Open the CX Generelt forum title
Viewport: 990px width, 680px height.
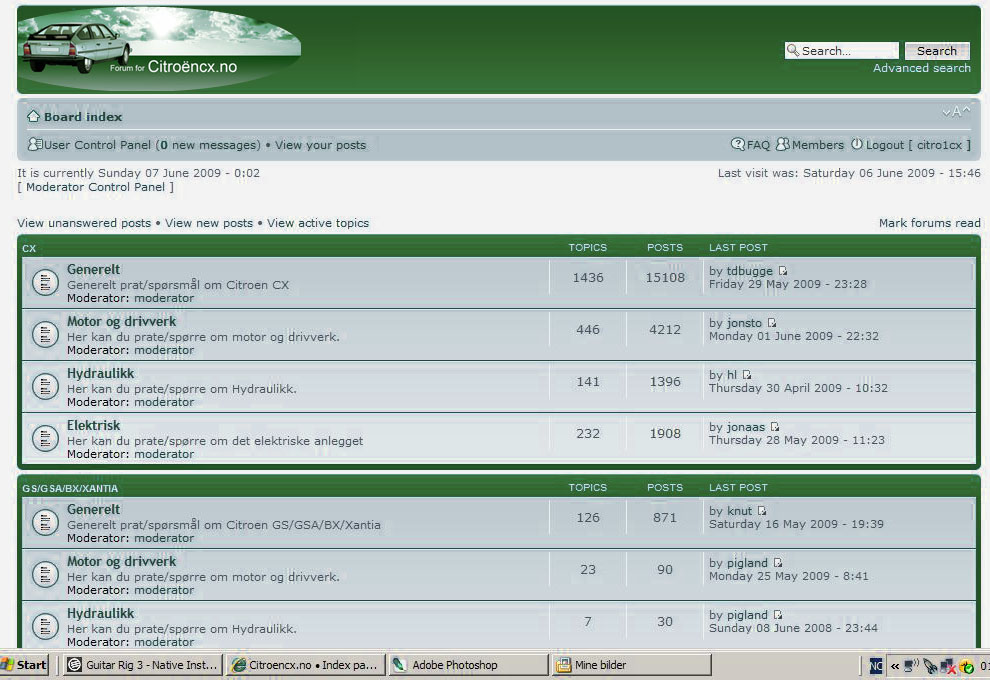pyautogui.click(x=93, y=270)
